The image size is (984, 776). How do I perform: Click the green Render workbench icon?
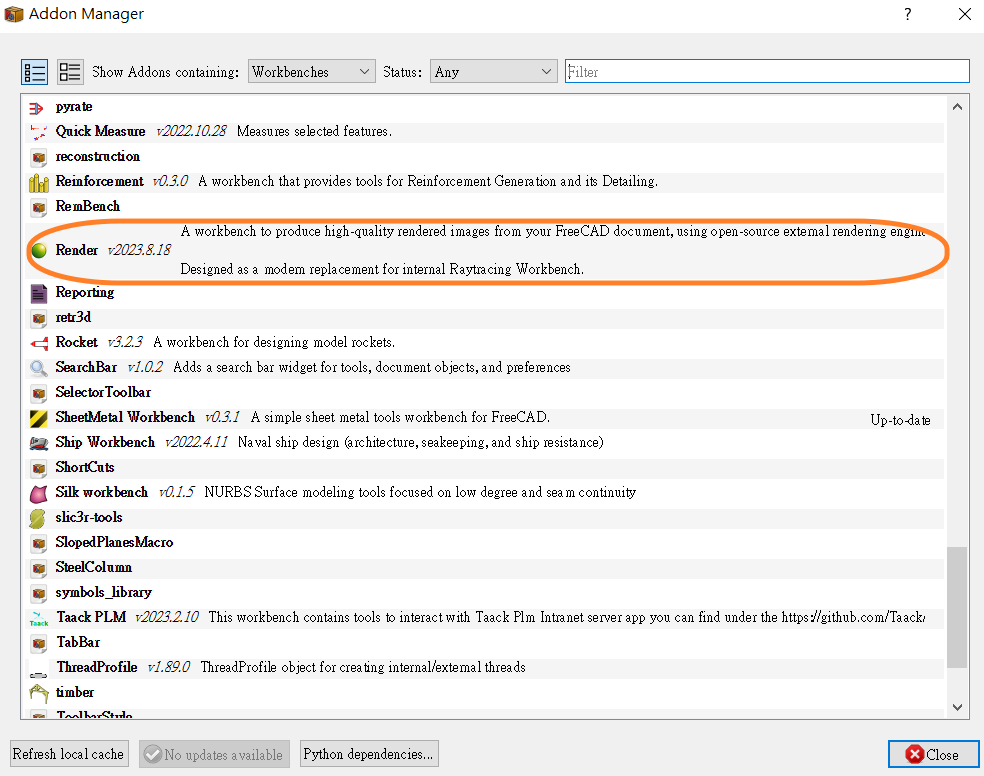tap(39, 250)
